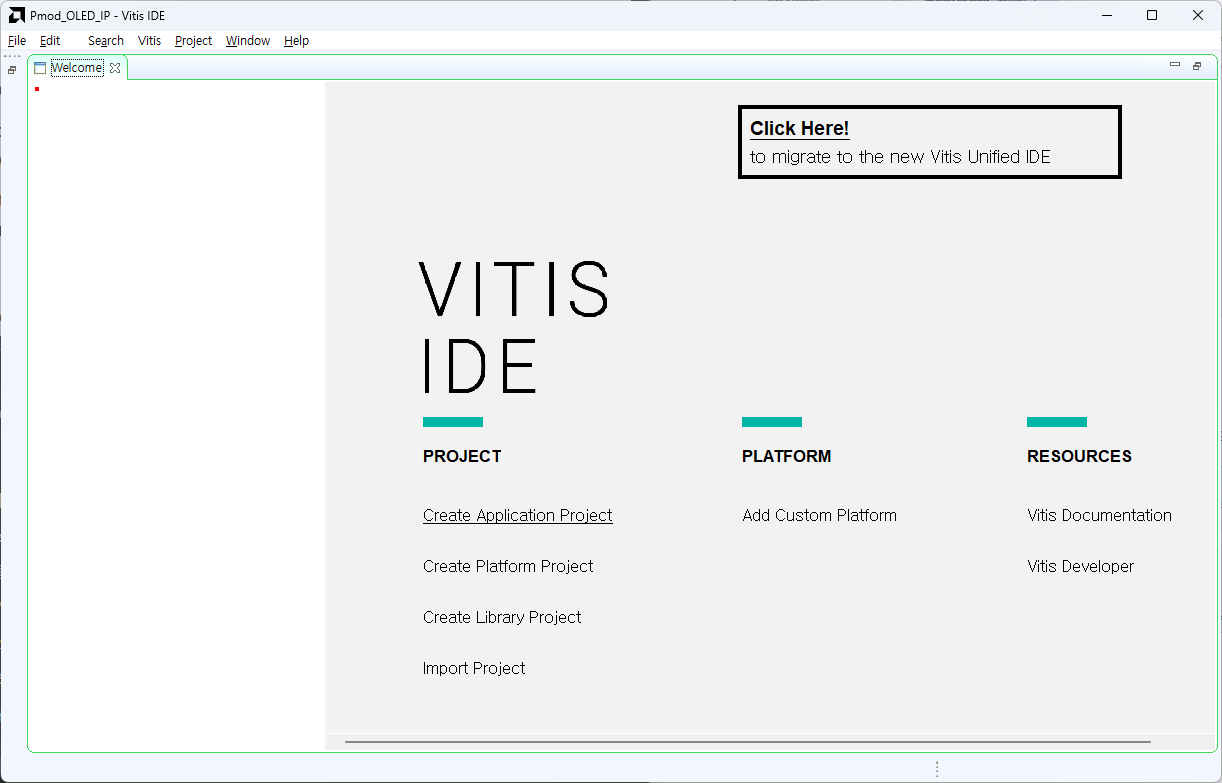
Task: Select the Welcome tab
Action: (77, 68)
